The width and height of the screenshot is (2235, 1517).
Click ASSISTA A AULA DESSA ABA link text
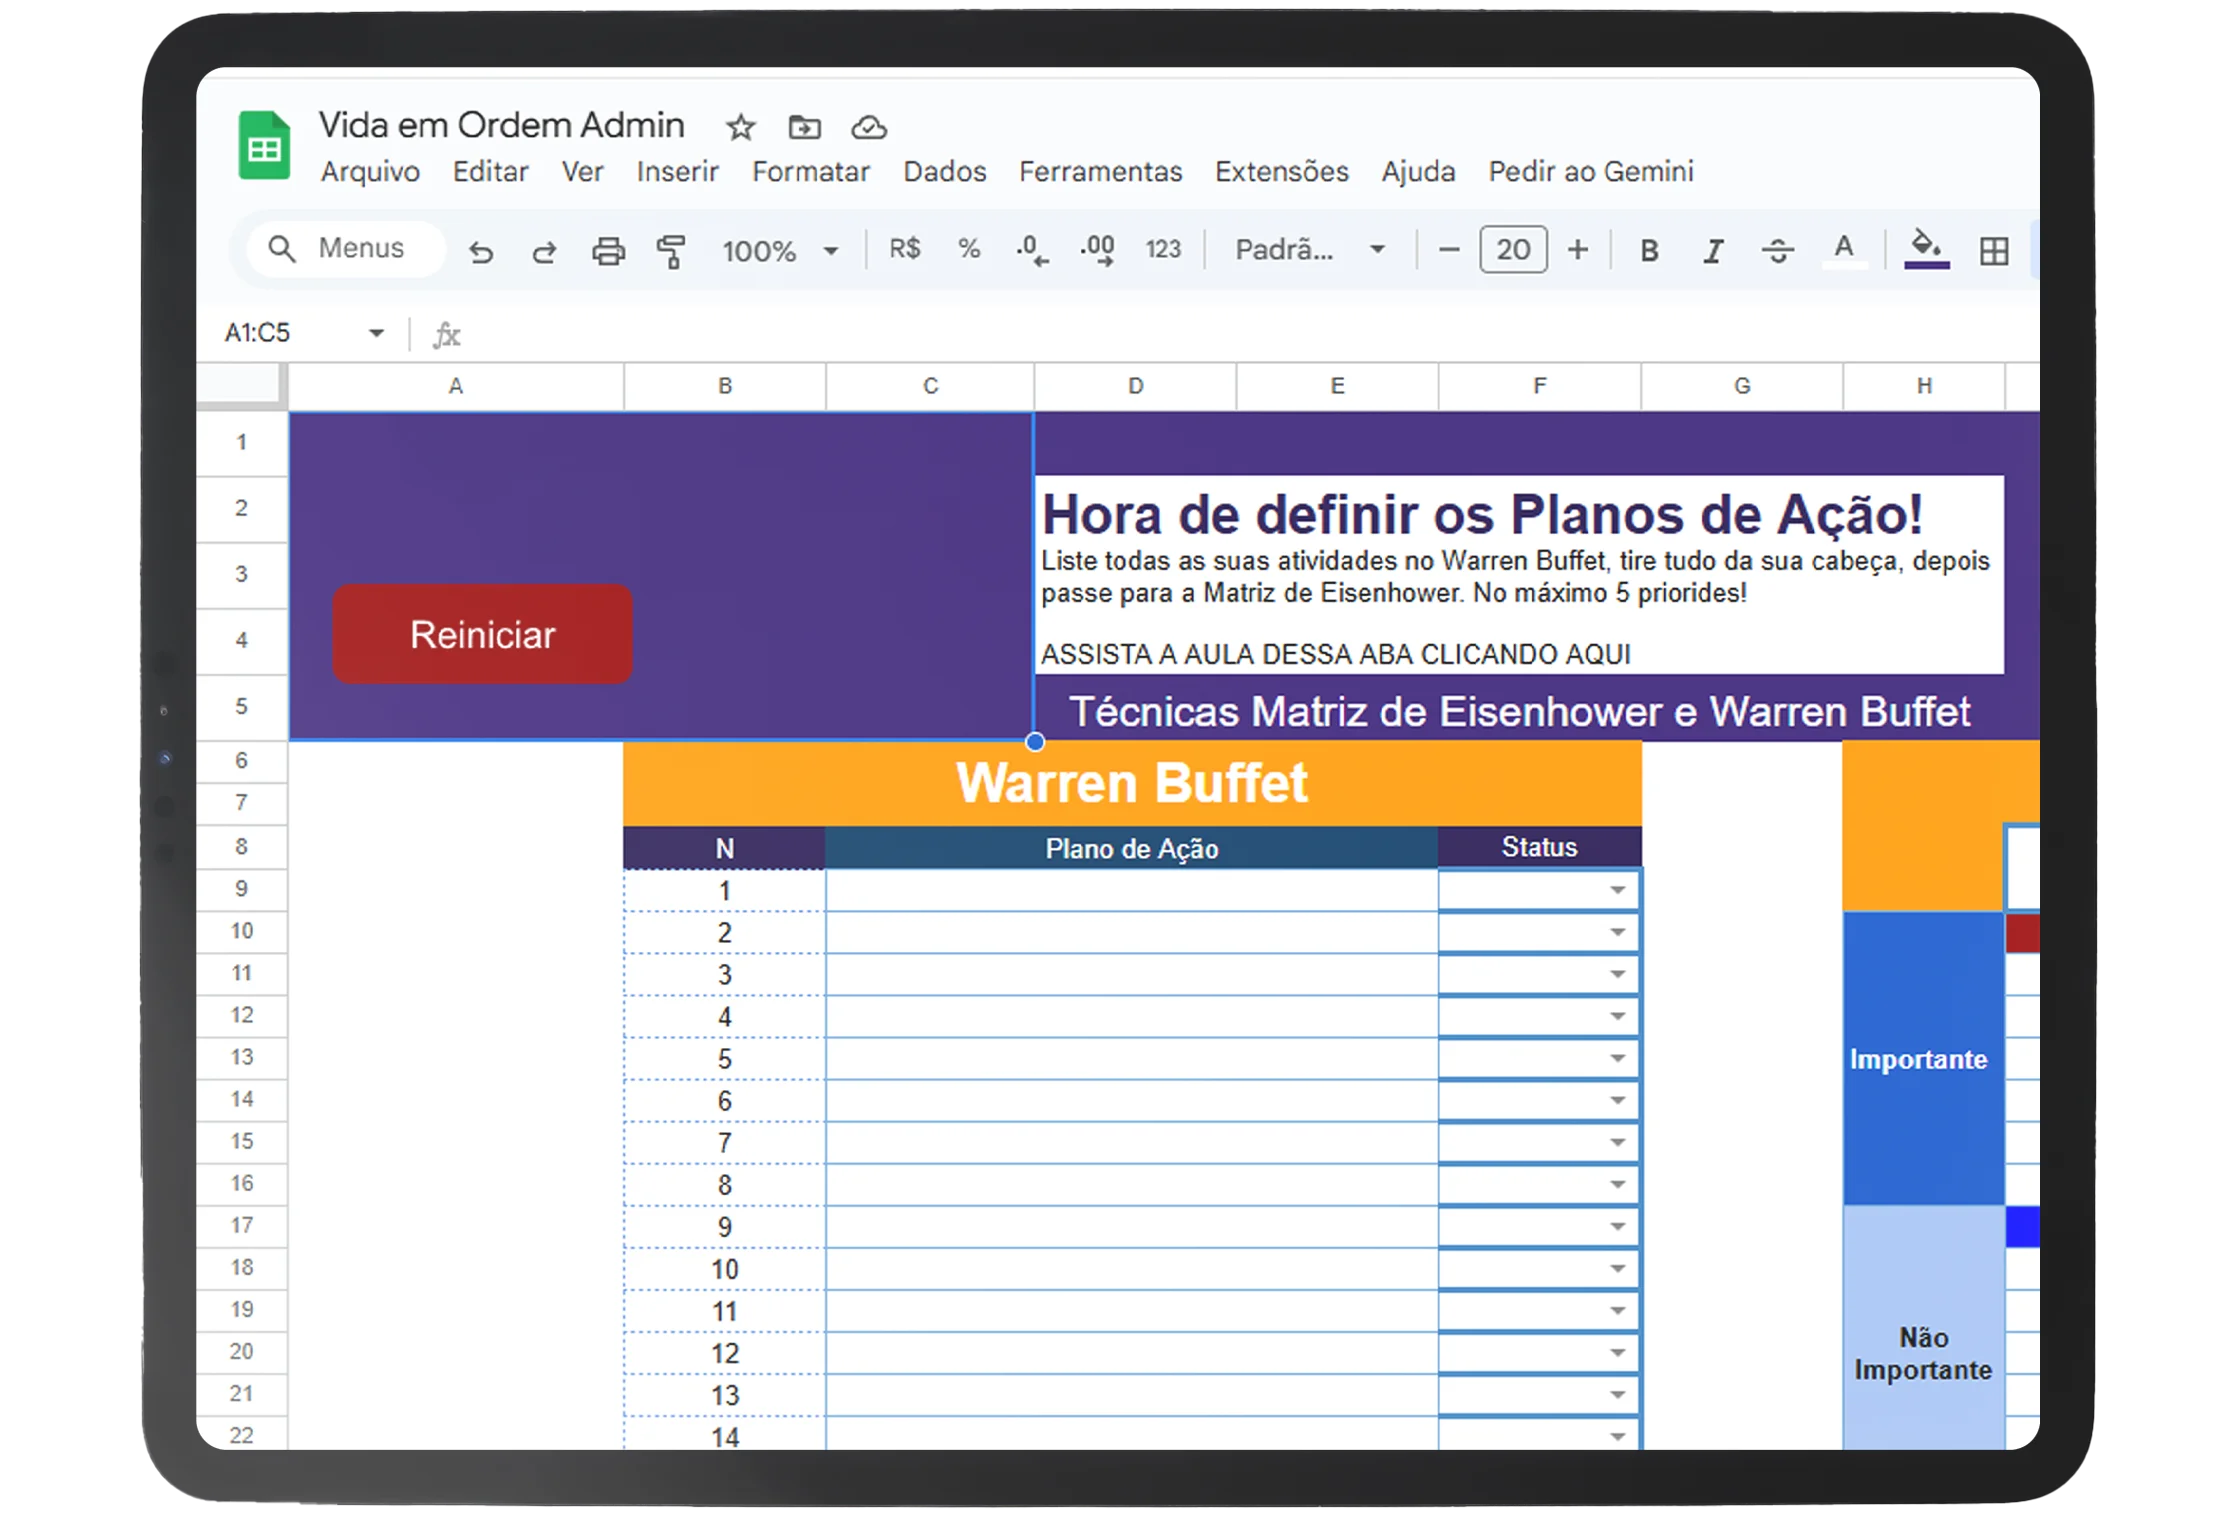1335,654
